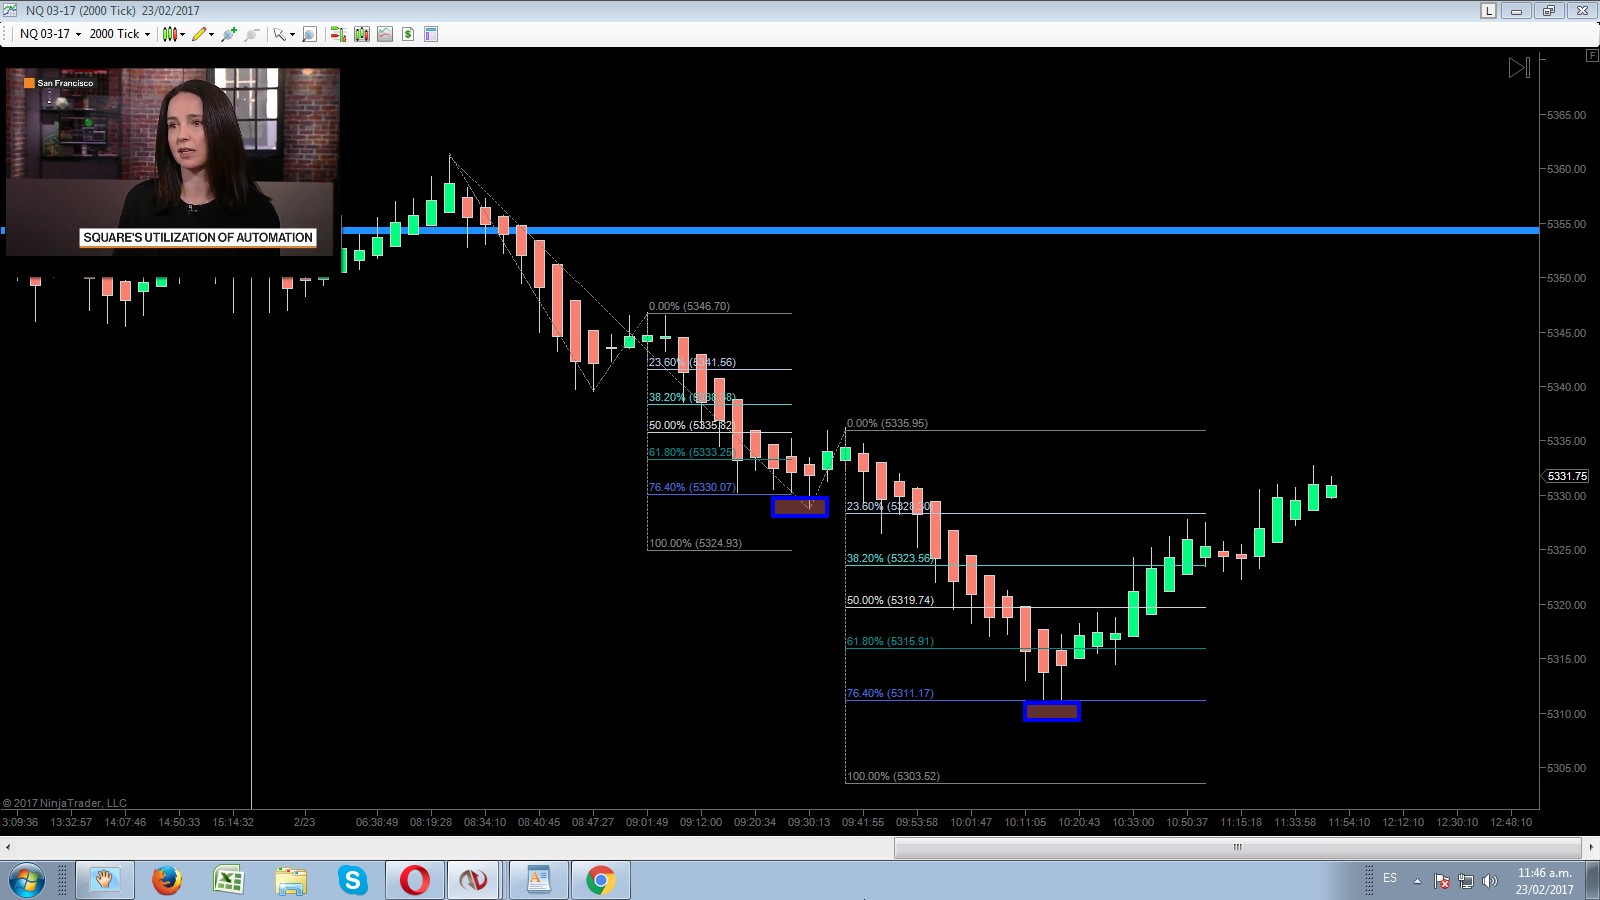Viewport: 1600px width, 900px height.
Task: Click the 50.00% (5319.74) Fibonacci label
Action: (x=890, y=600)
